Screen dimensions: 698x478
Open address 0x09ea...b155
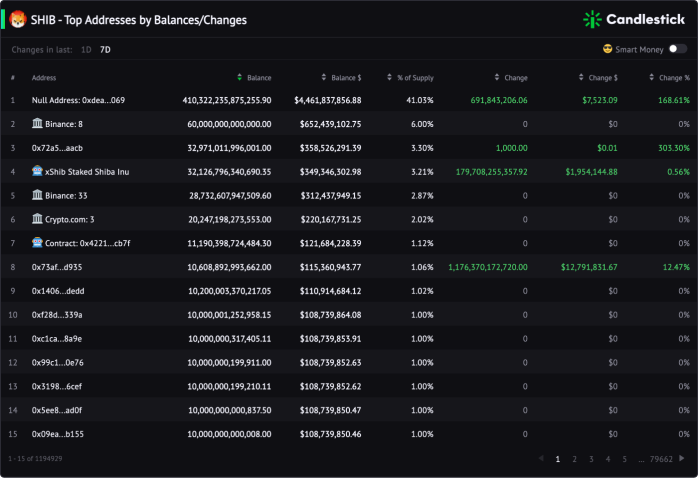57,434
